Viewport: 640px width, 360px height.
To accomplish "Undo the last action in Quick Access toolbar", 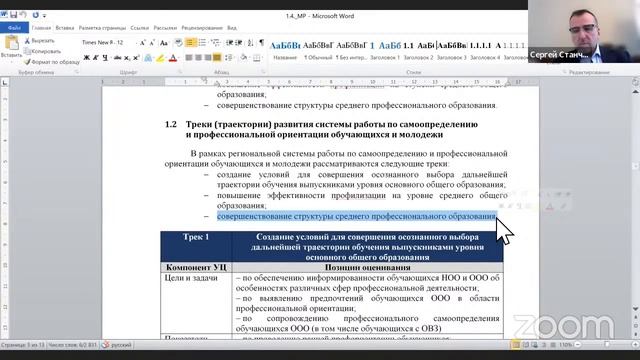I will (24, 15).
